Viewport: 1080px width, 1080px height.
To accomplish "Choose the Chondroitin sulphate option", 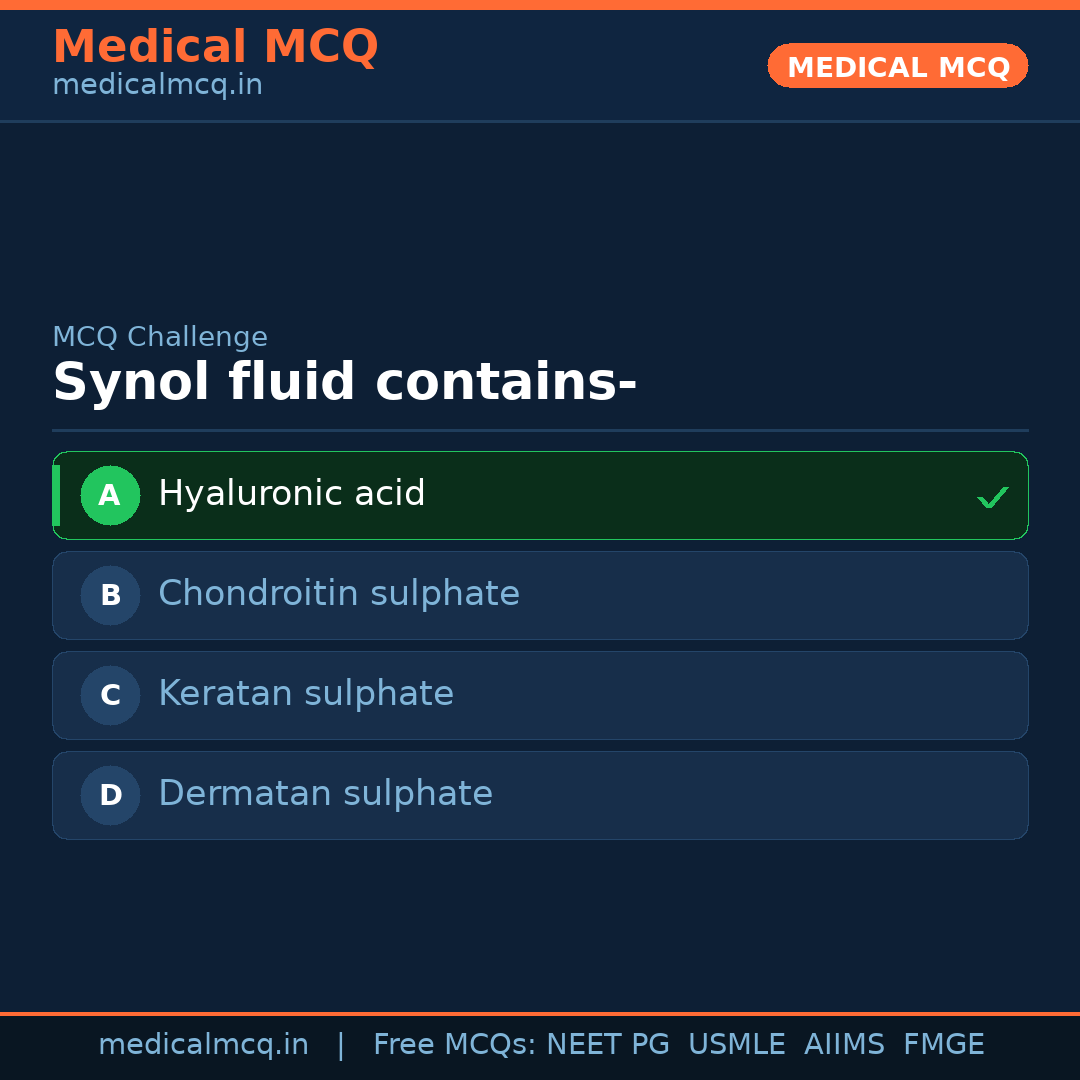I will pos(339,594).
